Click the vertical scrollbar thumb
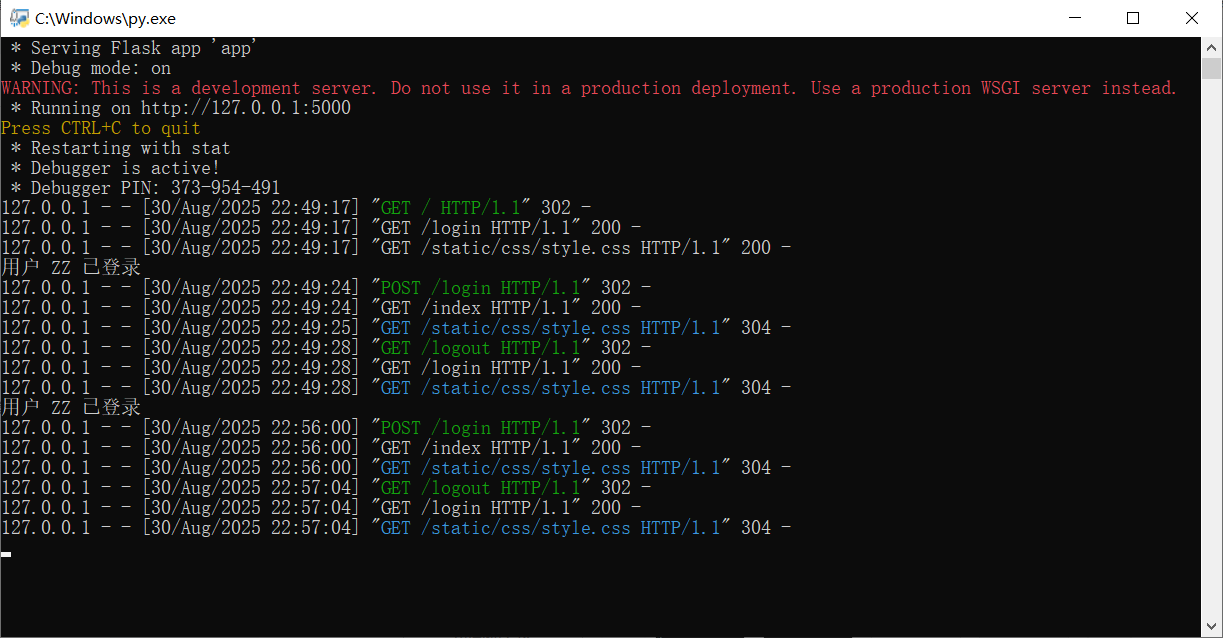 click(1211, 68)
